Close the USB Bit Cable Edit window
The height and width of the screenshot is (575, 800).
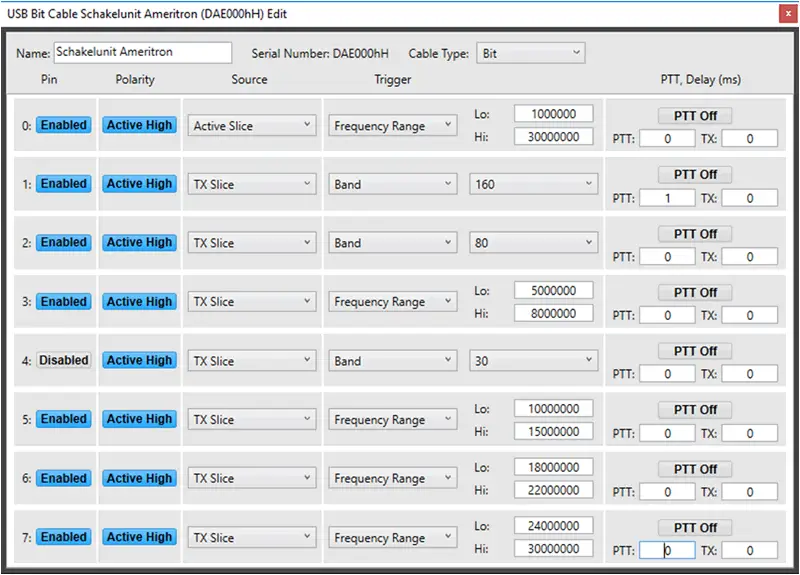(x=788, y=14)
